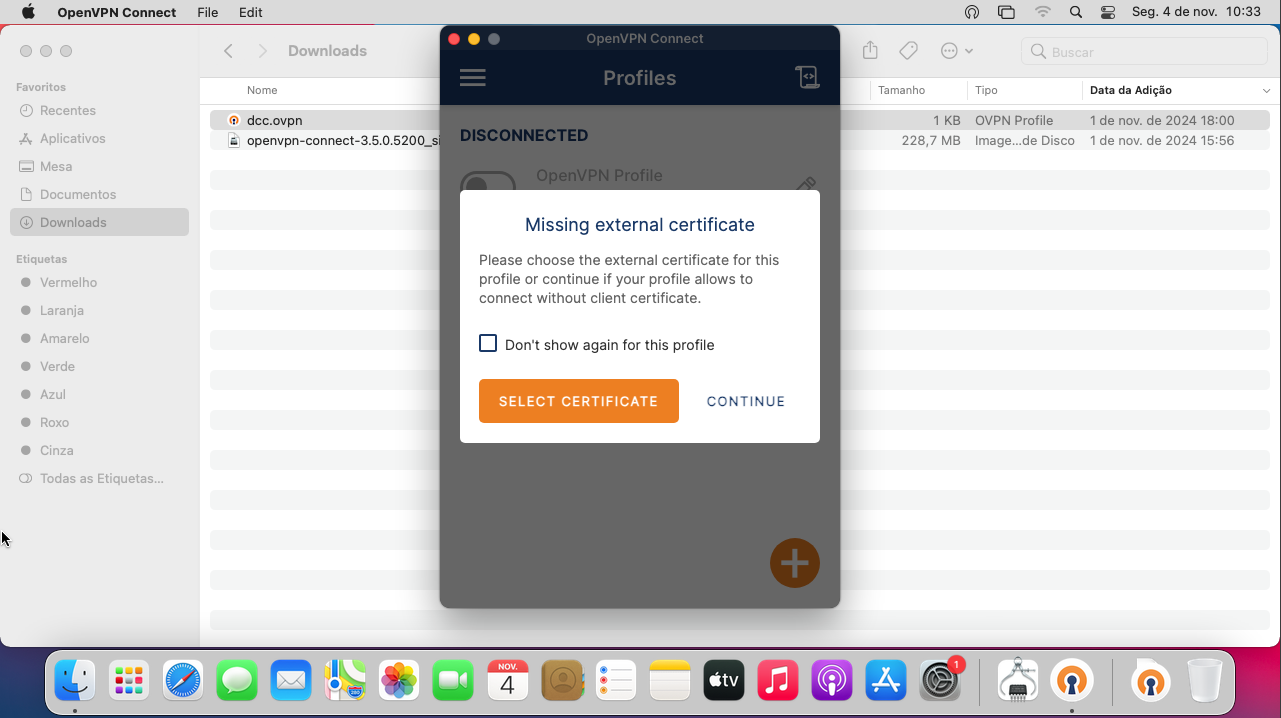Select openvpn-connect disk image file
The width and height of the screenshot is (1281, 718).
coord(740,141)
